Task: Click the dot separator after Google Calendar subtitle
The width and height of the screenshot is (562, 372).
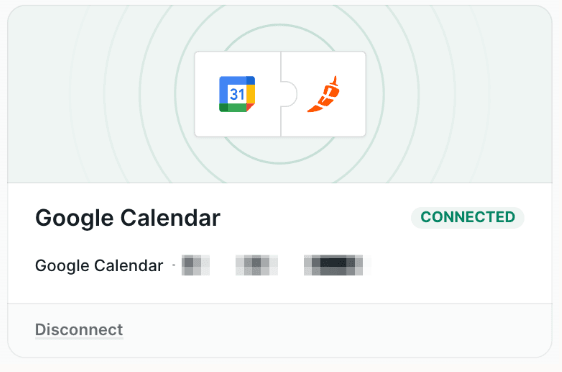Action: pos(174,266)
